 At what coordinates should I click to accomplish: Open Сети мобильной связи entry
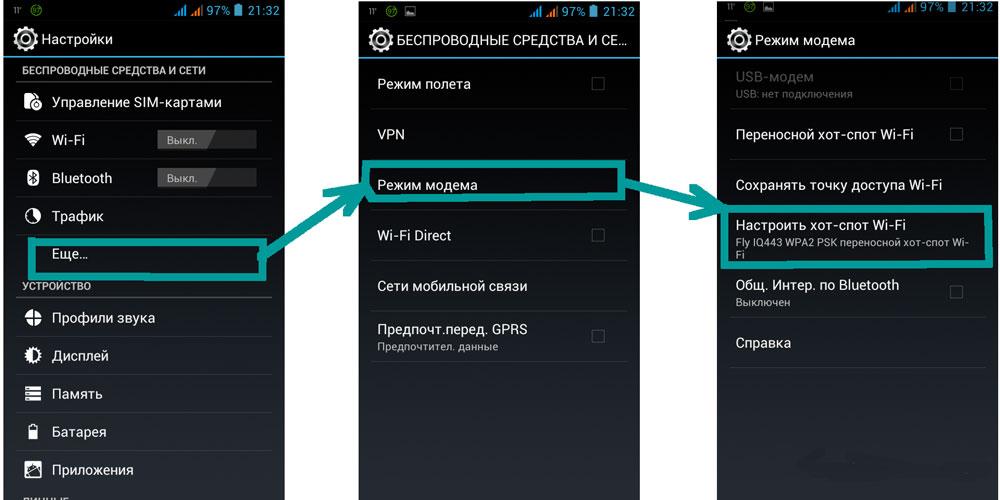(499, 286)
